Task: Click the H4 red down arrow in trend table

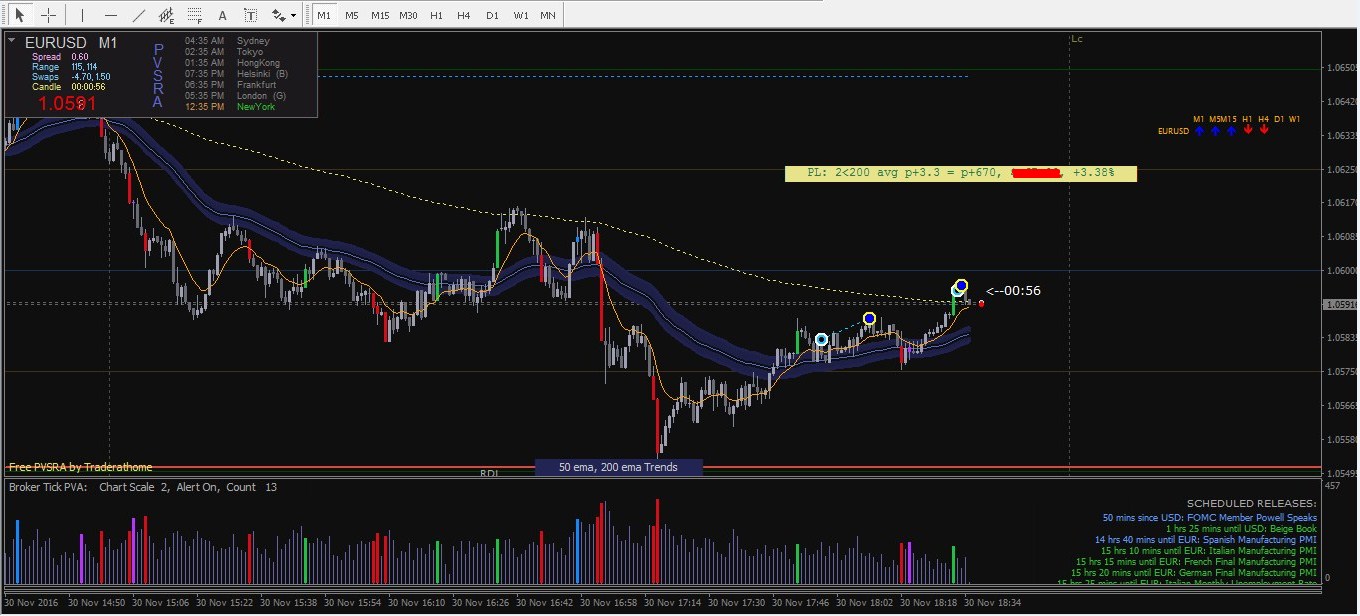Action: tap(1264, 131)
